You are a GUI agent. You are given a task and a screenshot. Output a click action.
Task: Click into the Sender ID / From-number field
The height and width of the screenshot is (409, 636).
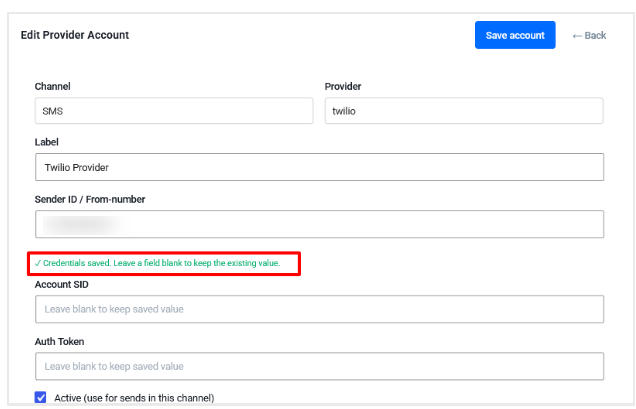pyautogui.click(x=319, y=224)
